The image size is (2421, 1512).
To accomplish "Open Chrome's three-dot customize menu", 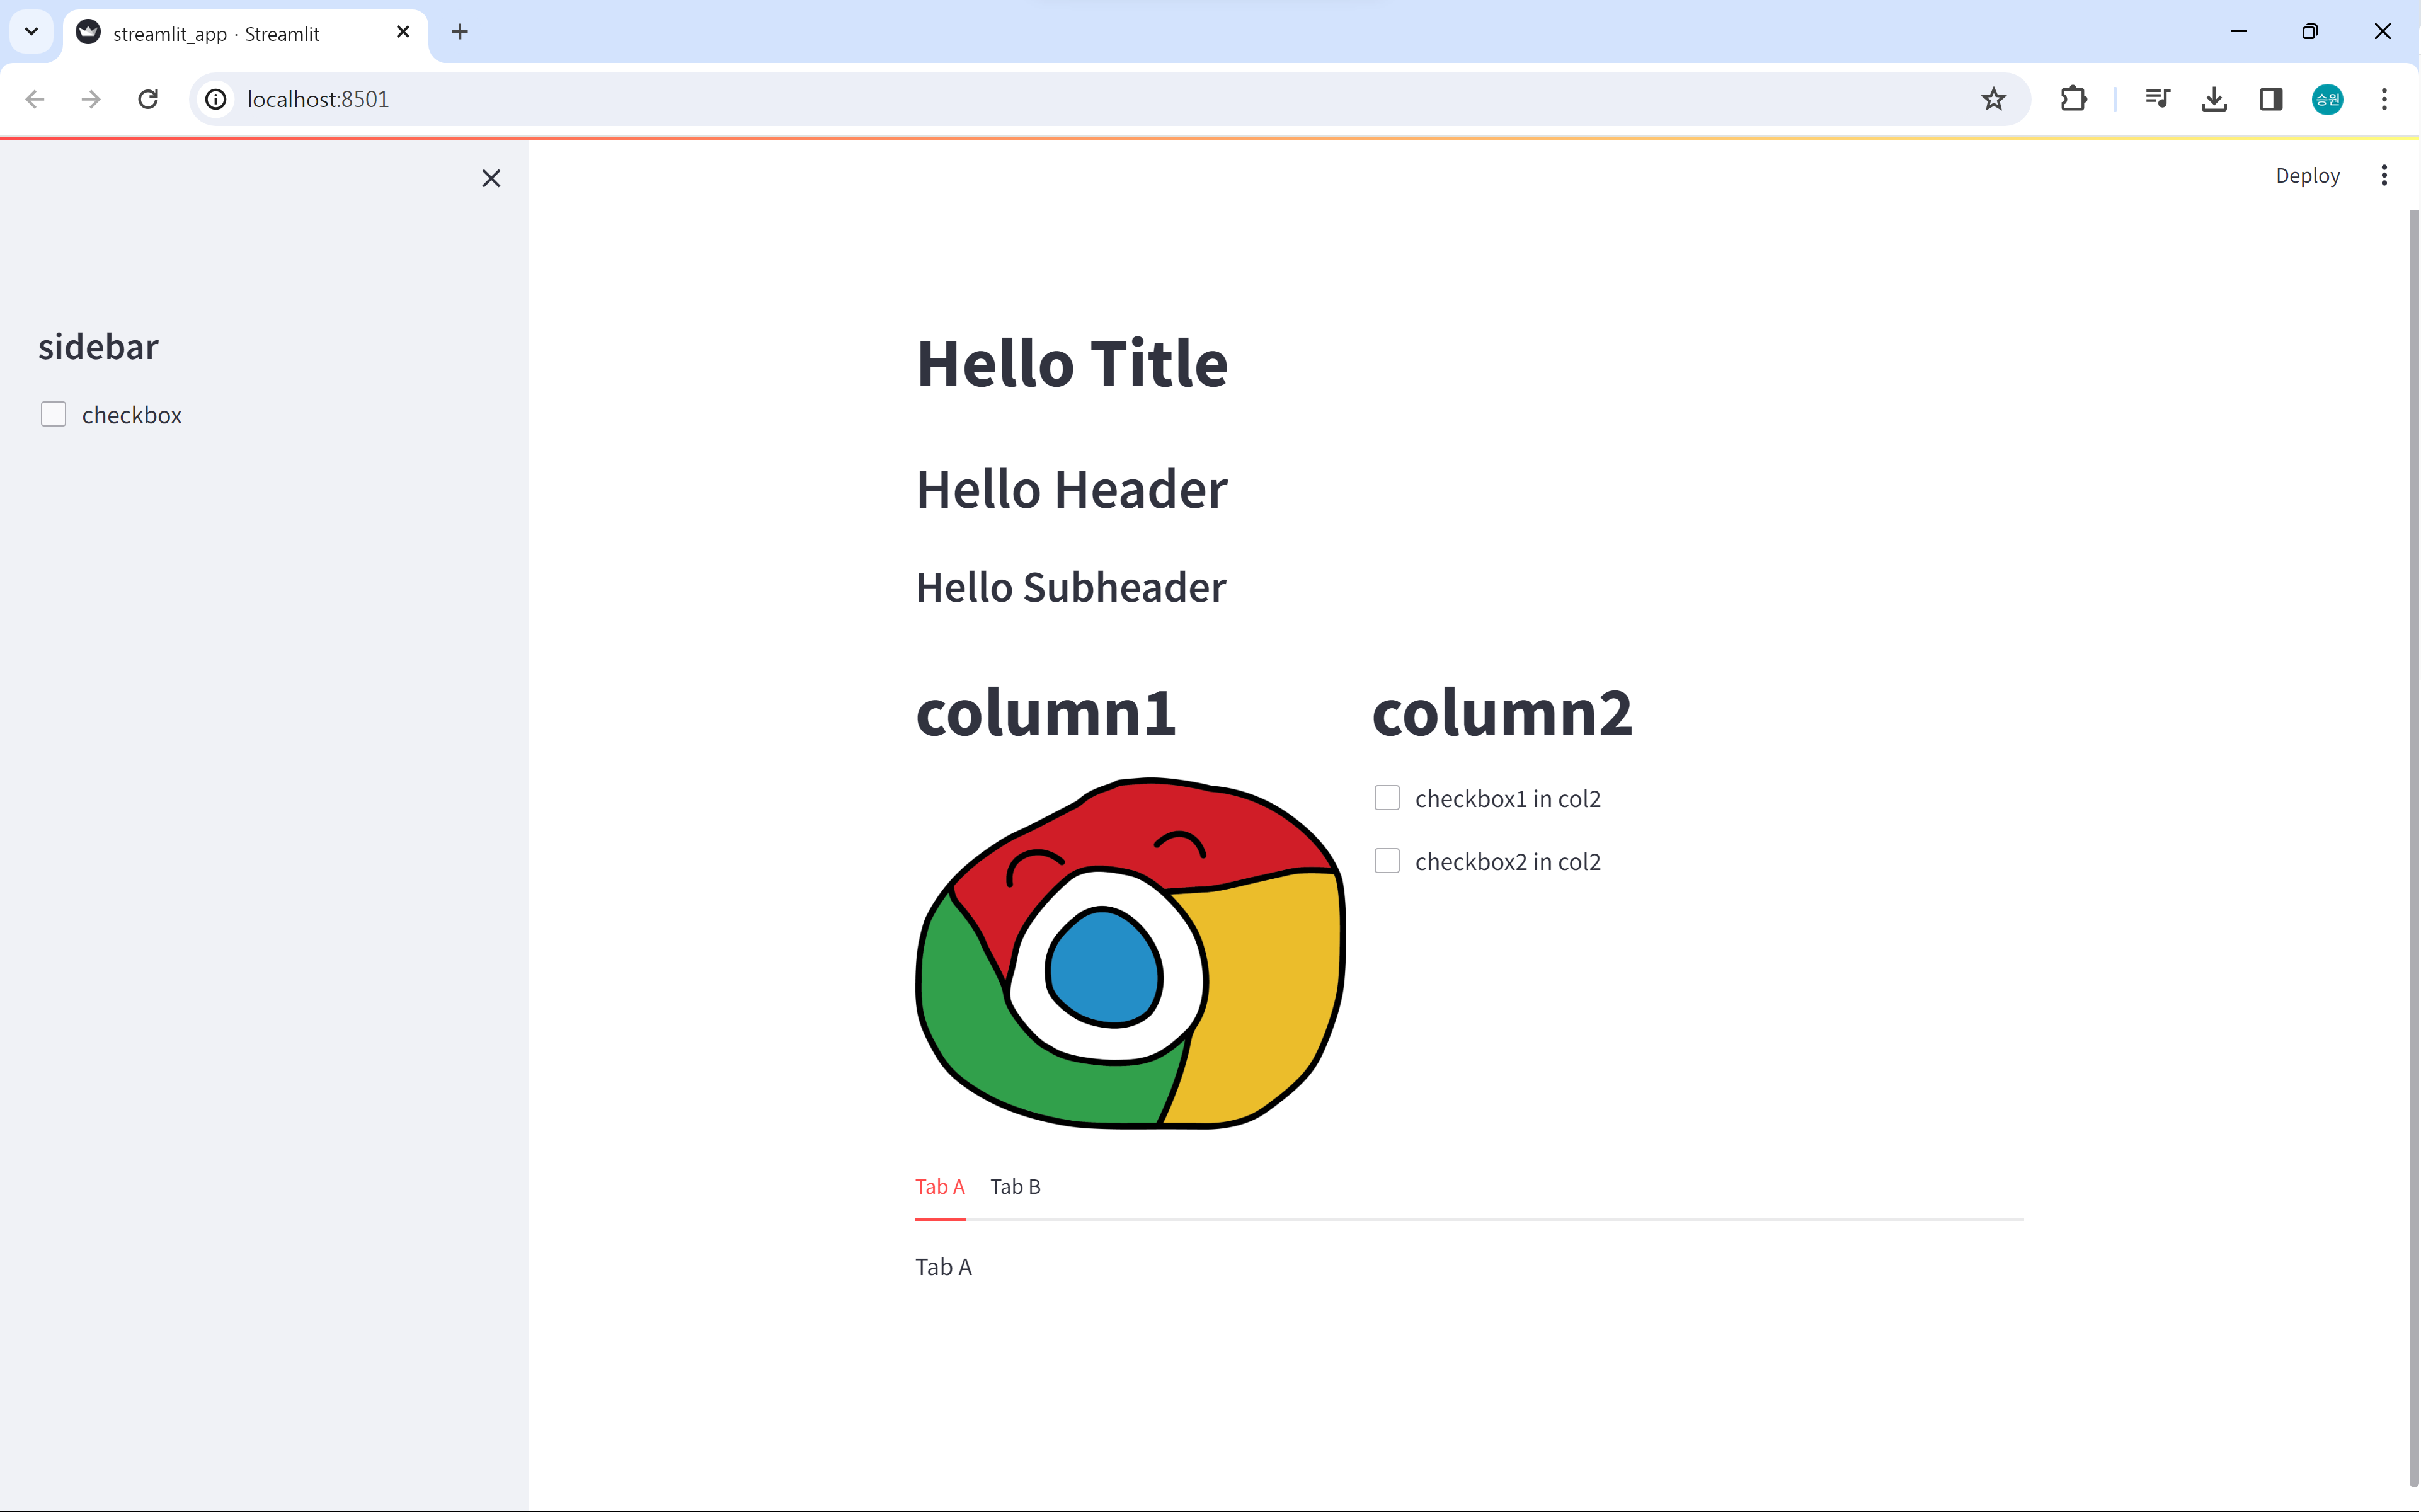I will click(2384, 99).
